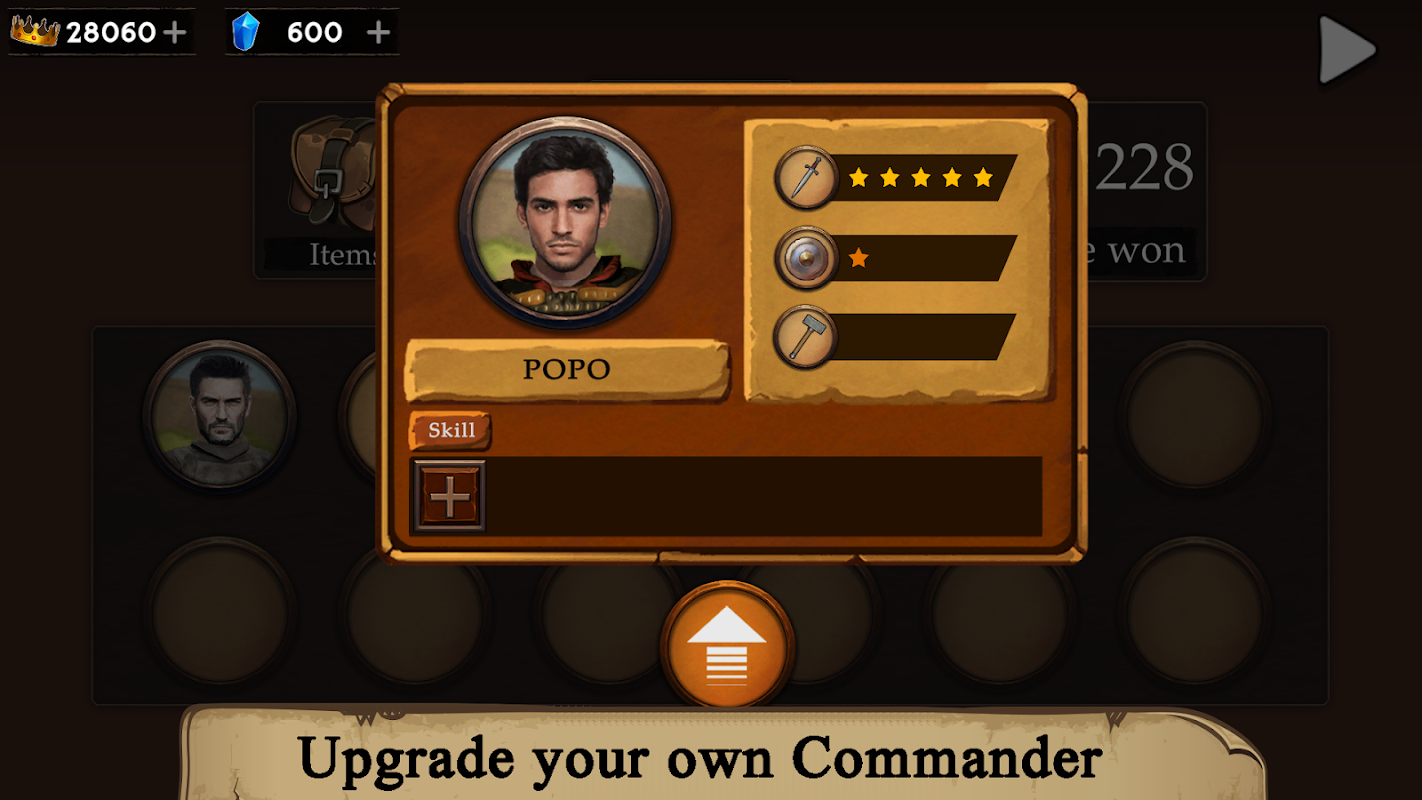
Task: Click the blue gem currency icon
Action: (245, 32)
